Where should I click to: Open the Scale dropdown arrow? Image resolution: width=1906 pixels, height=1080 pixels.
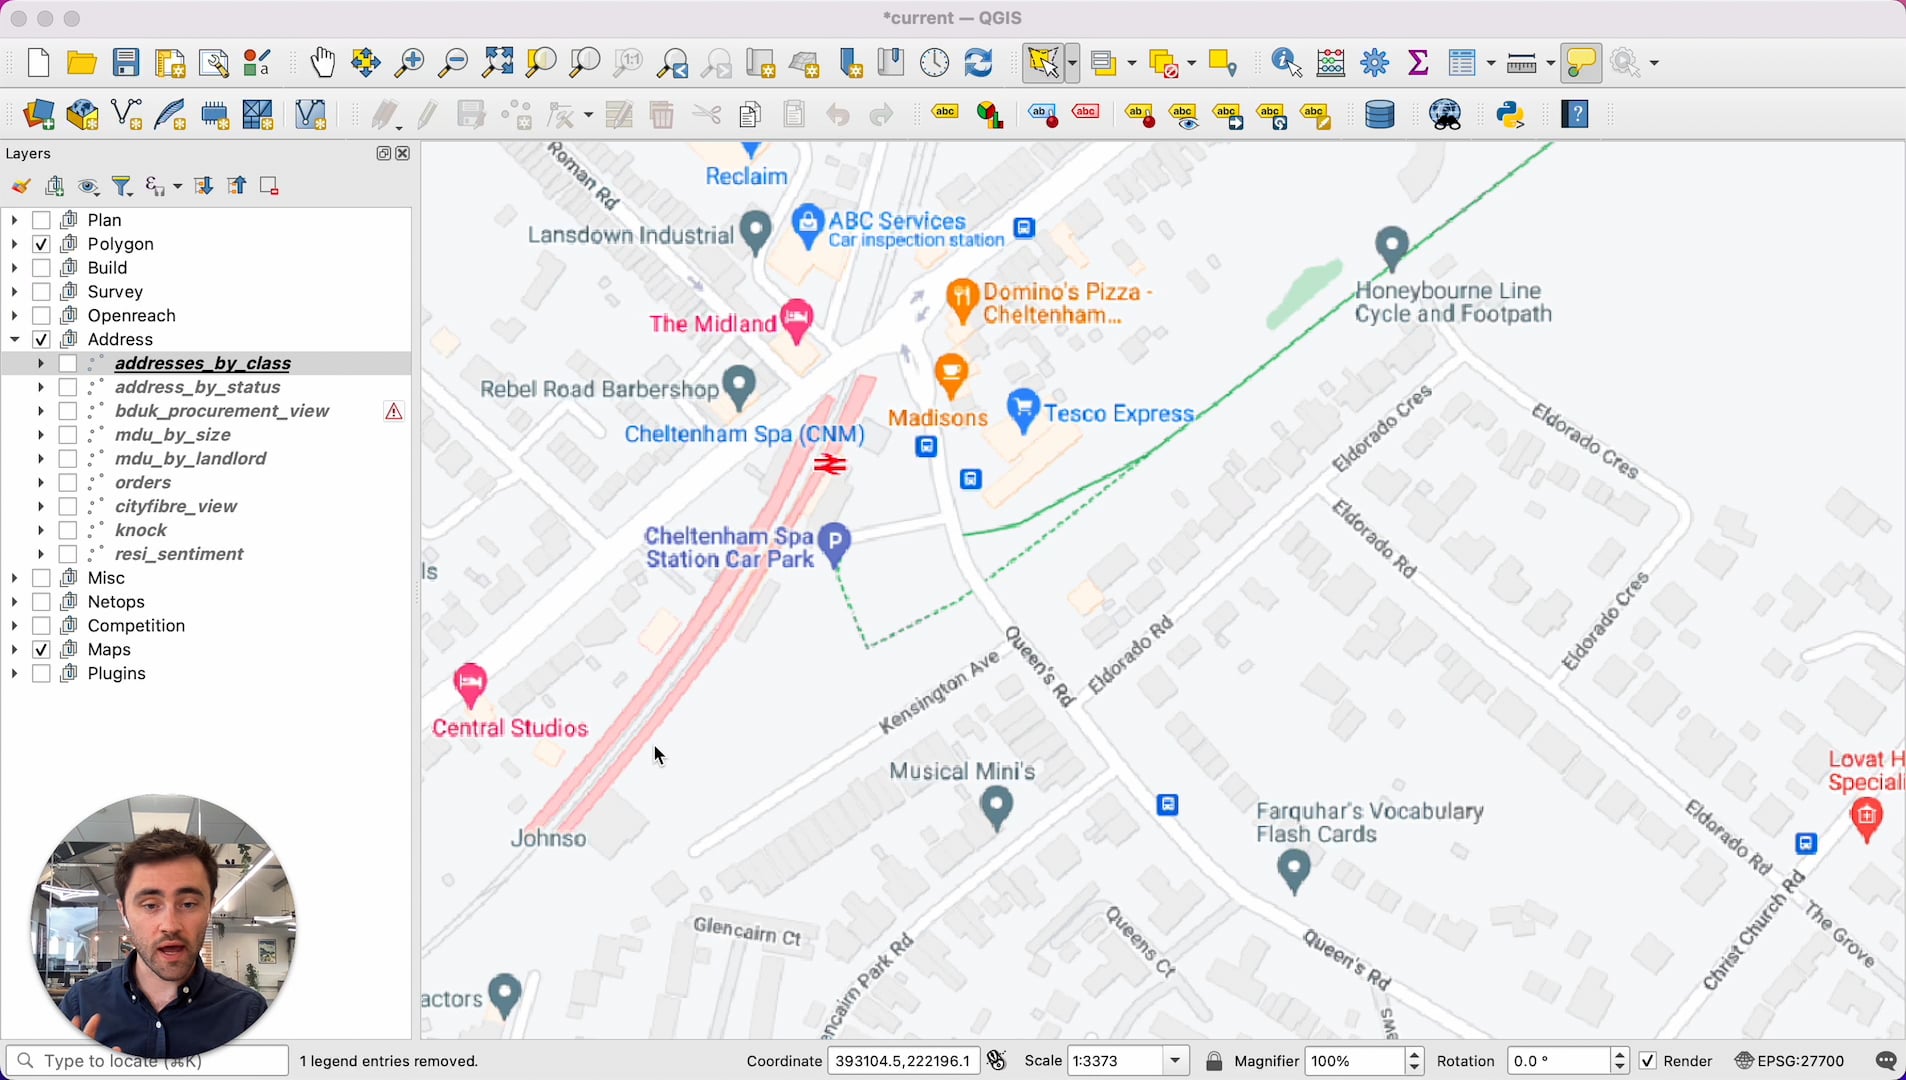point(1175,1061)
